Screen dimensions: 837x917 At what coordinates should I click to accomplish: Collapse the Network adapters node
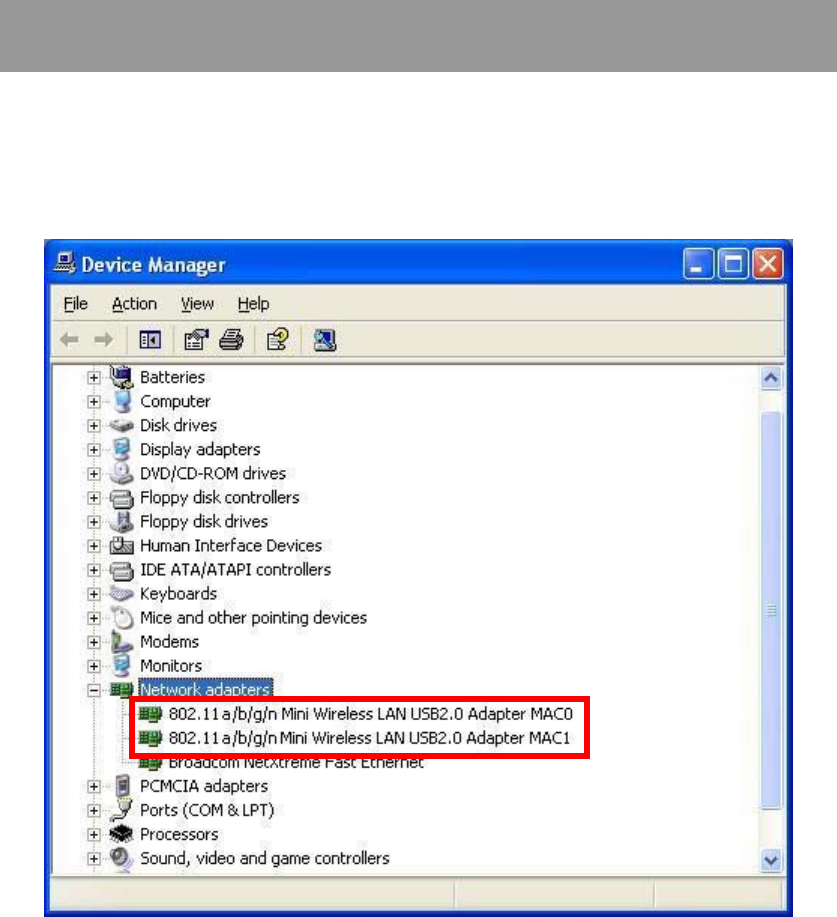(94, 690)
